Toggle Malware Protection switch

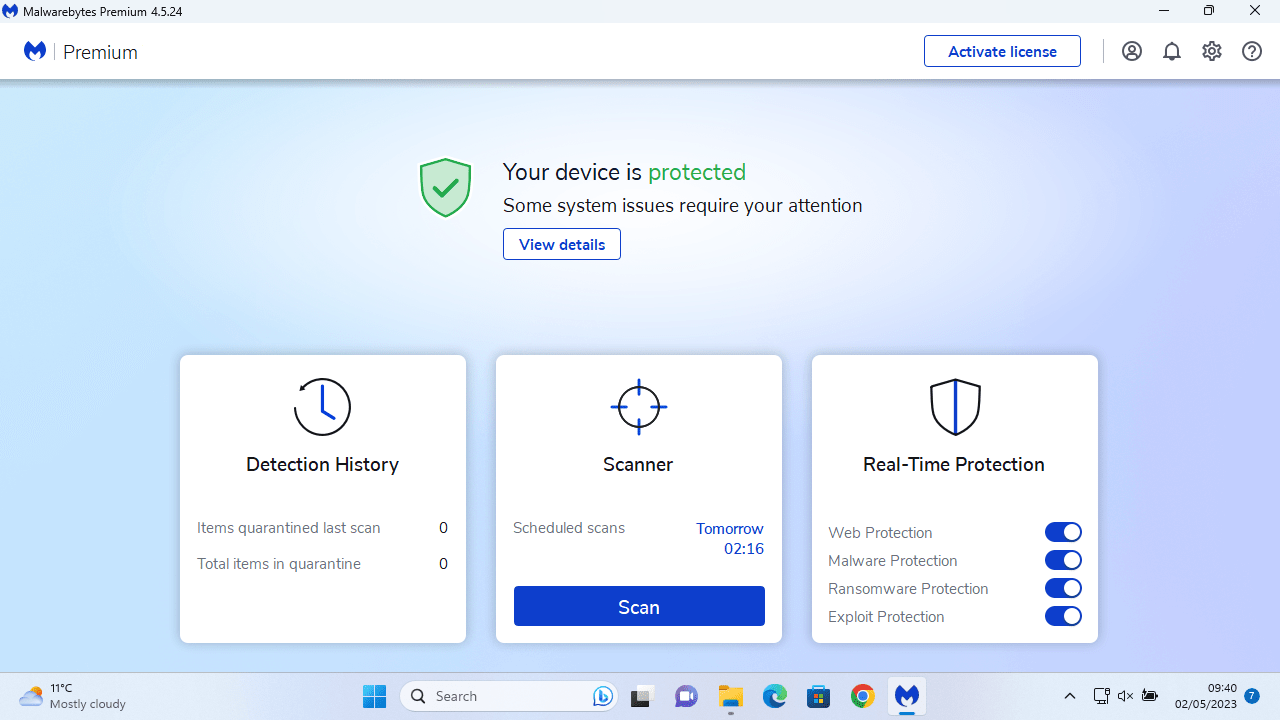(x=1063, y=560)
